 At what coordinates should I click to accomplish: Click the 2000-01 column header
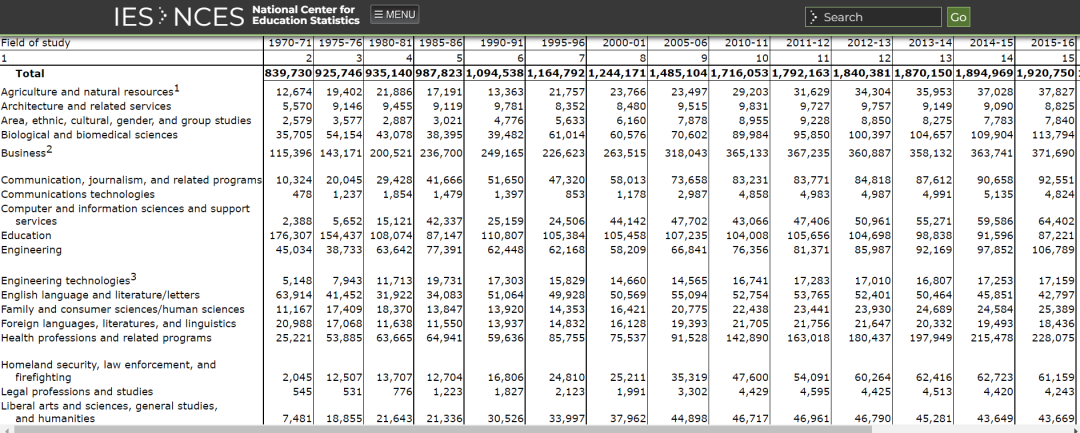[624, 43]
